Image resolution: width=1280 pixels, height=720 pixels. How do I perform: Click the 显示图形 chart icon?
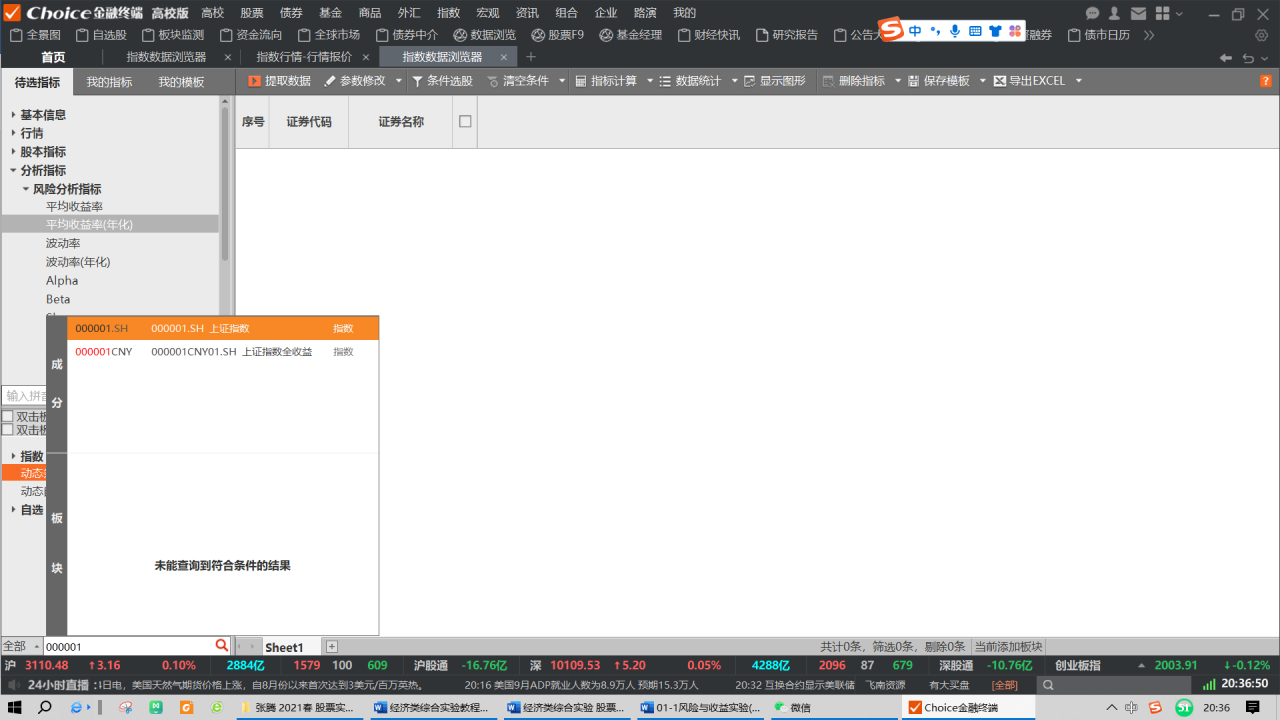pyautogui.click(x=750, y=81)
